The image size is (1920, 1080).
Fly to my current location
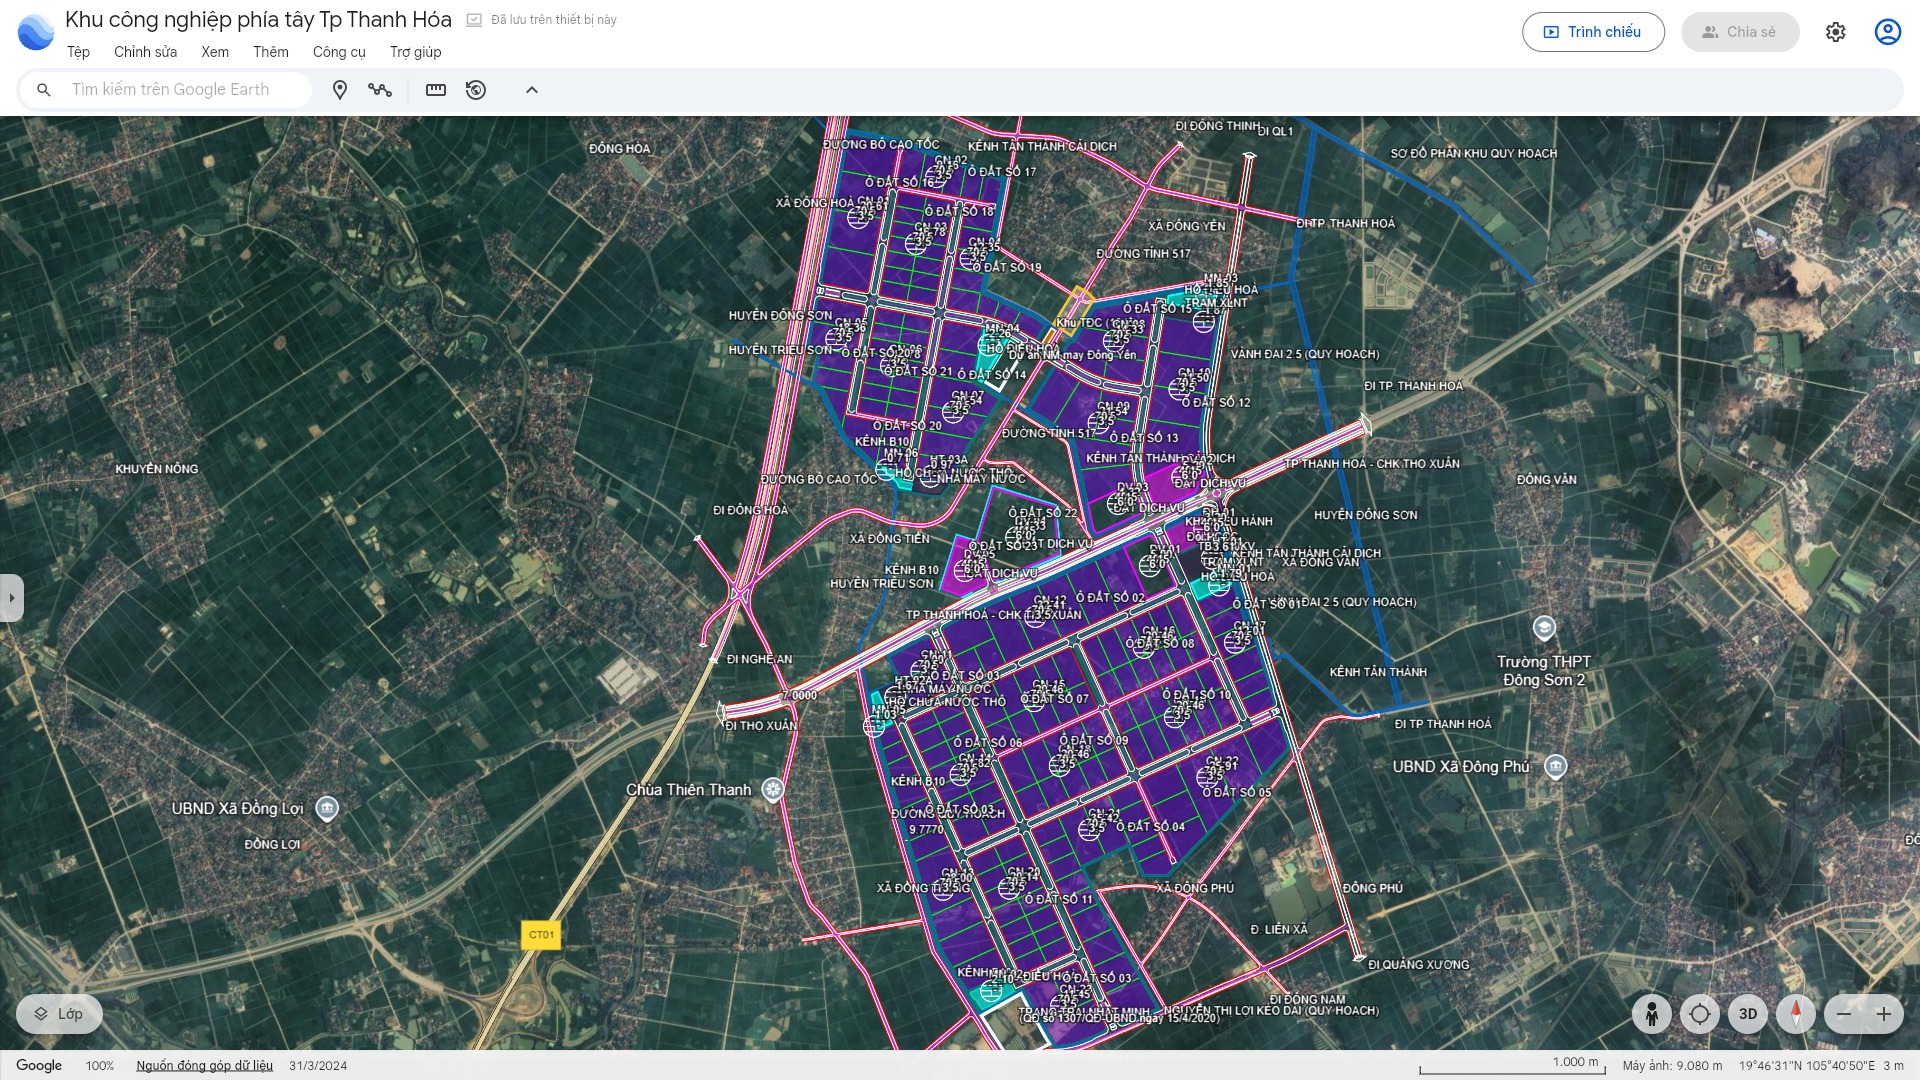click(x=1699, y=1014)
